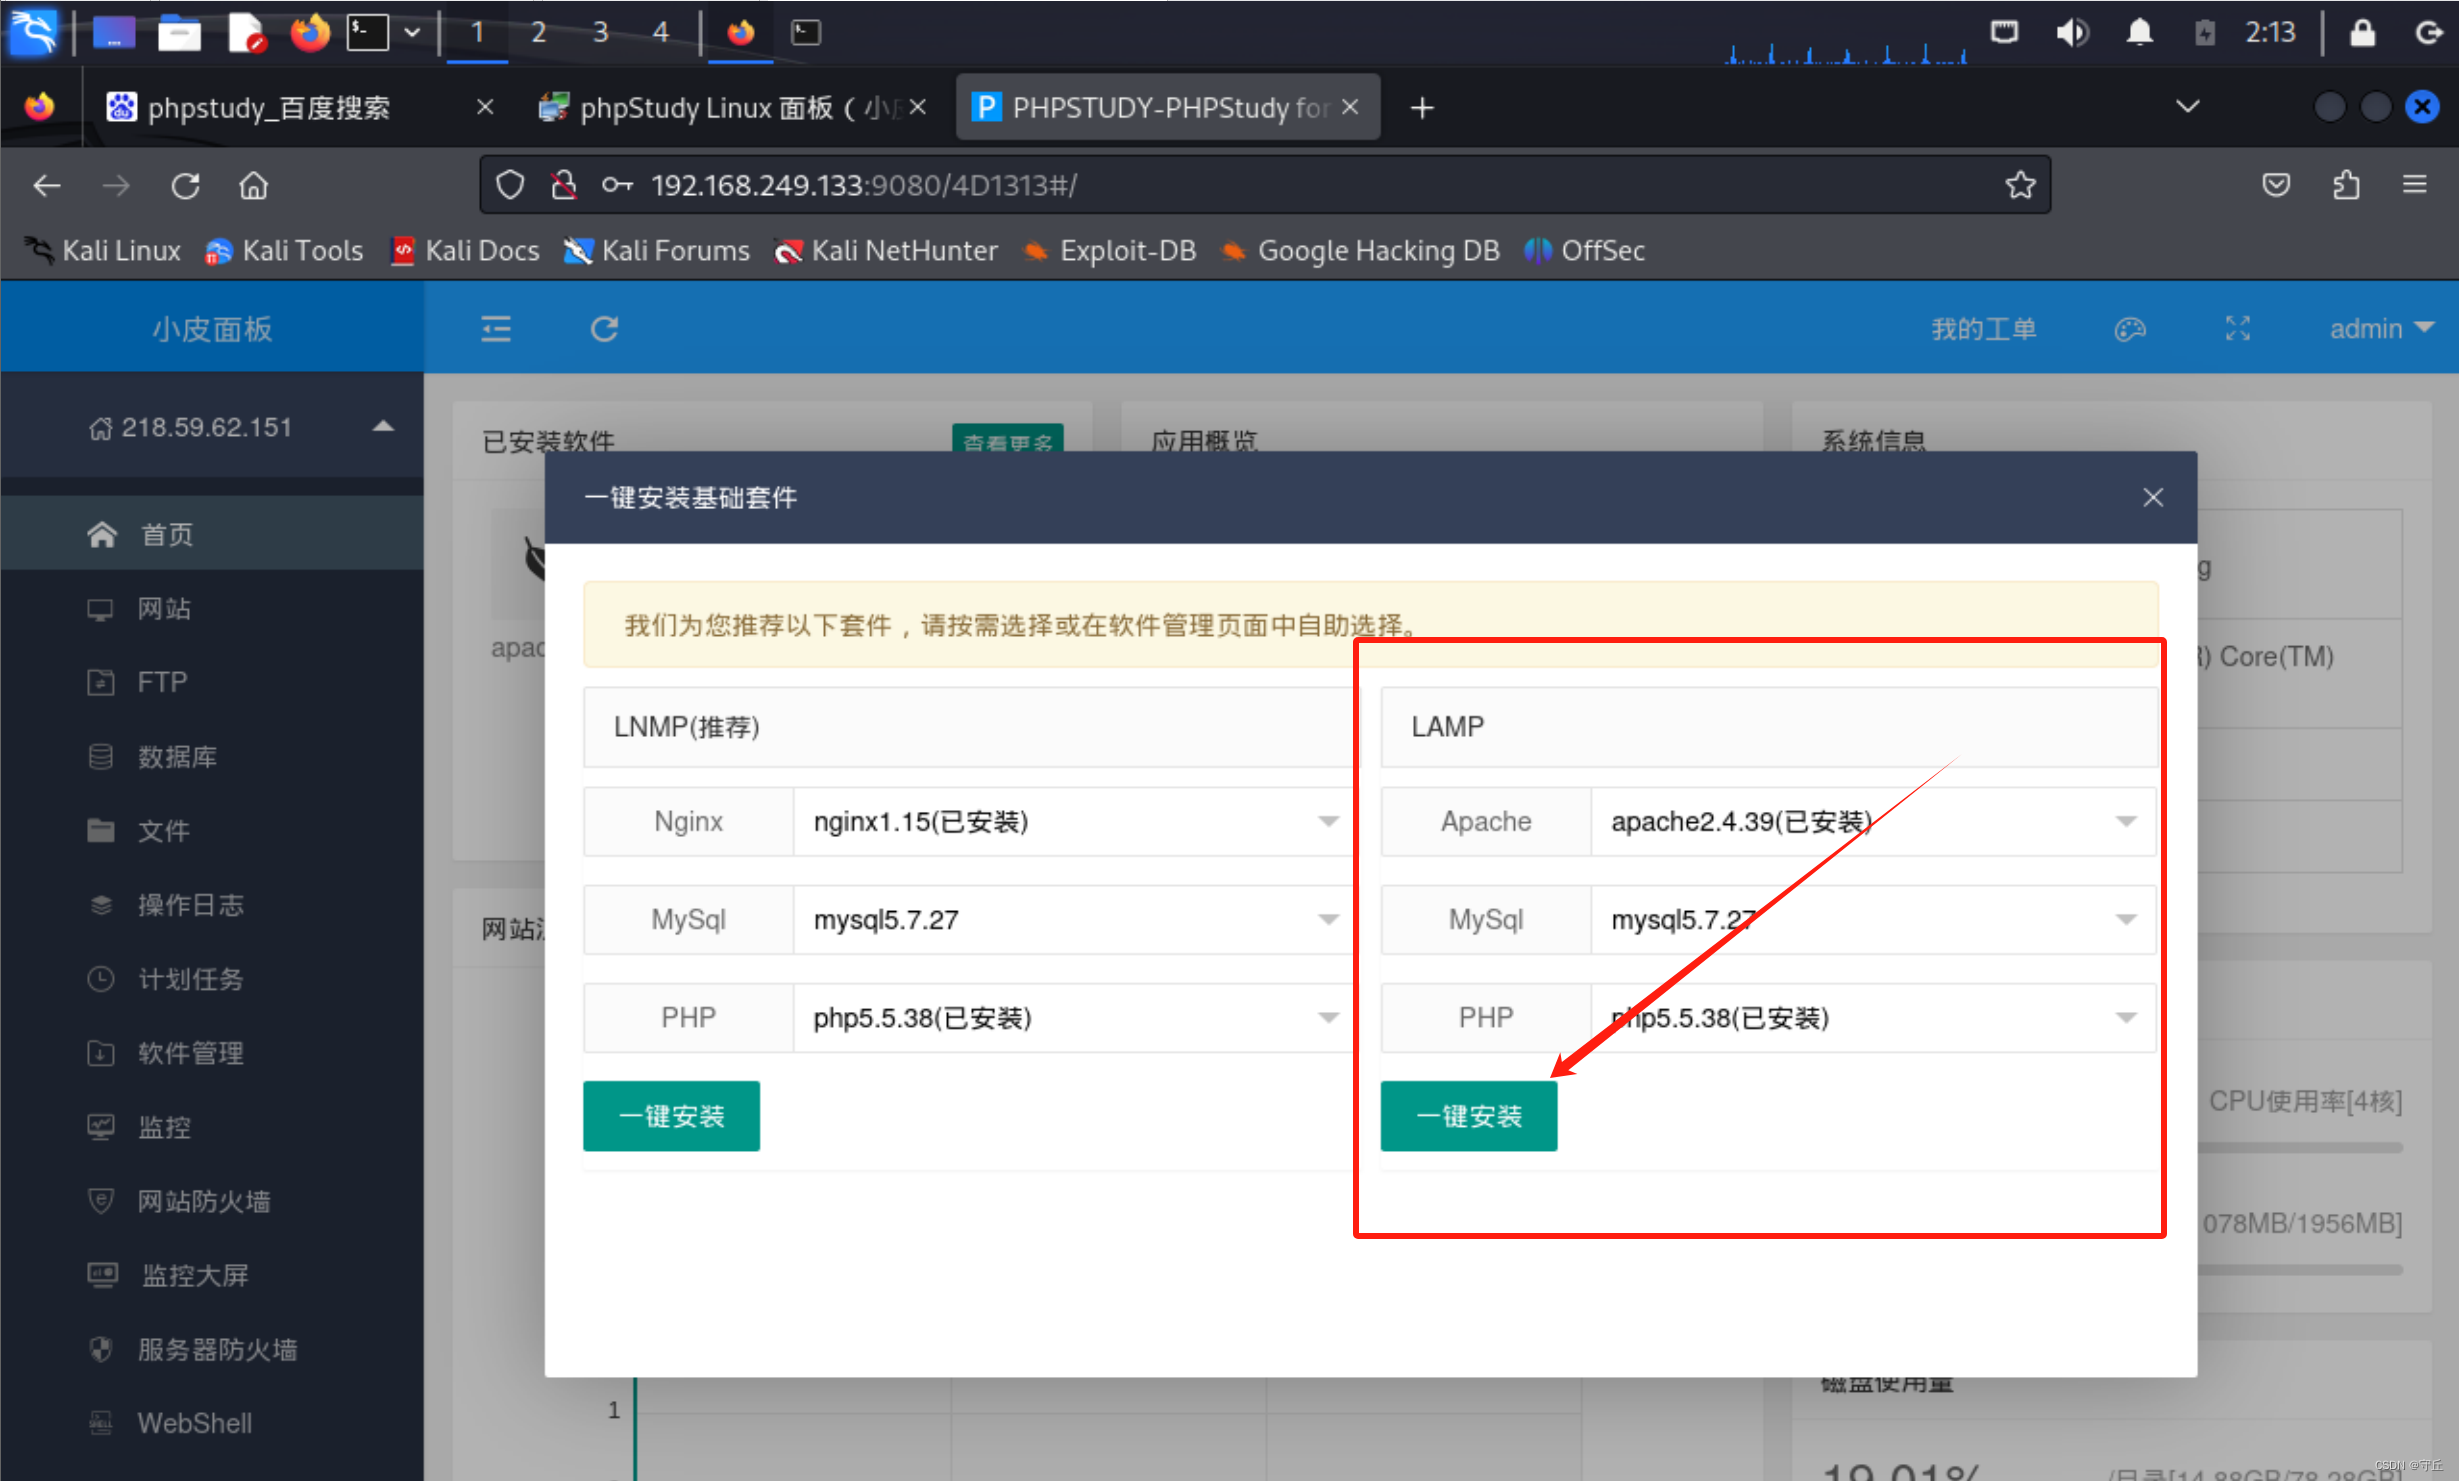This screenshot has width=2459, height=1481.
Task: Bookmark page with the star icon
Action: [x=2020, y=185]
